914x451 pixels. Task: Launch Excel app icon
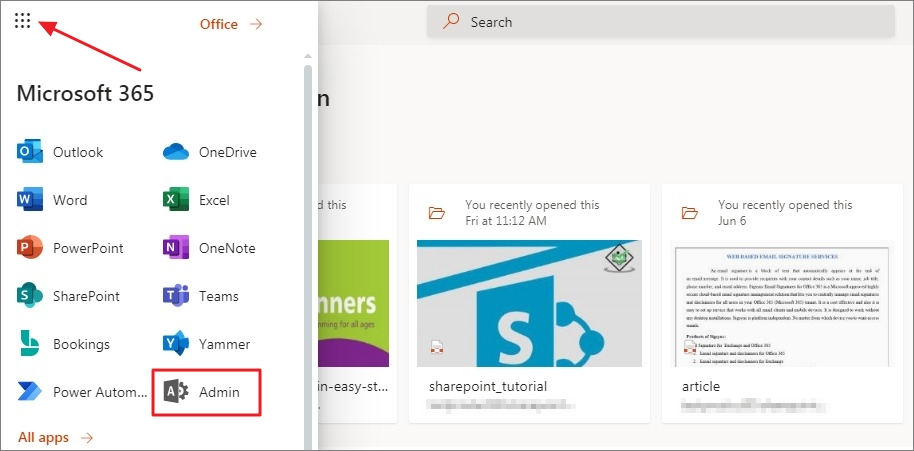pos(175,200)
